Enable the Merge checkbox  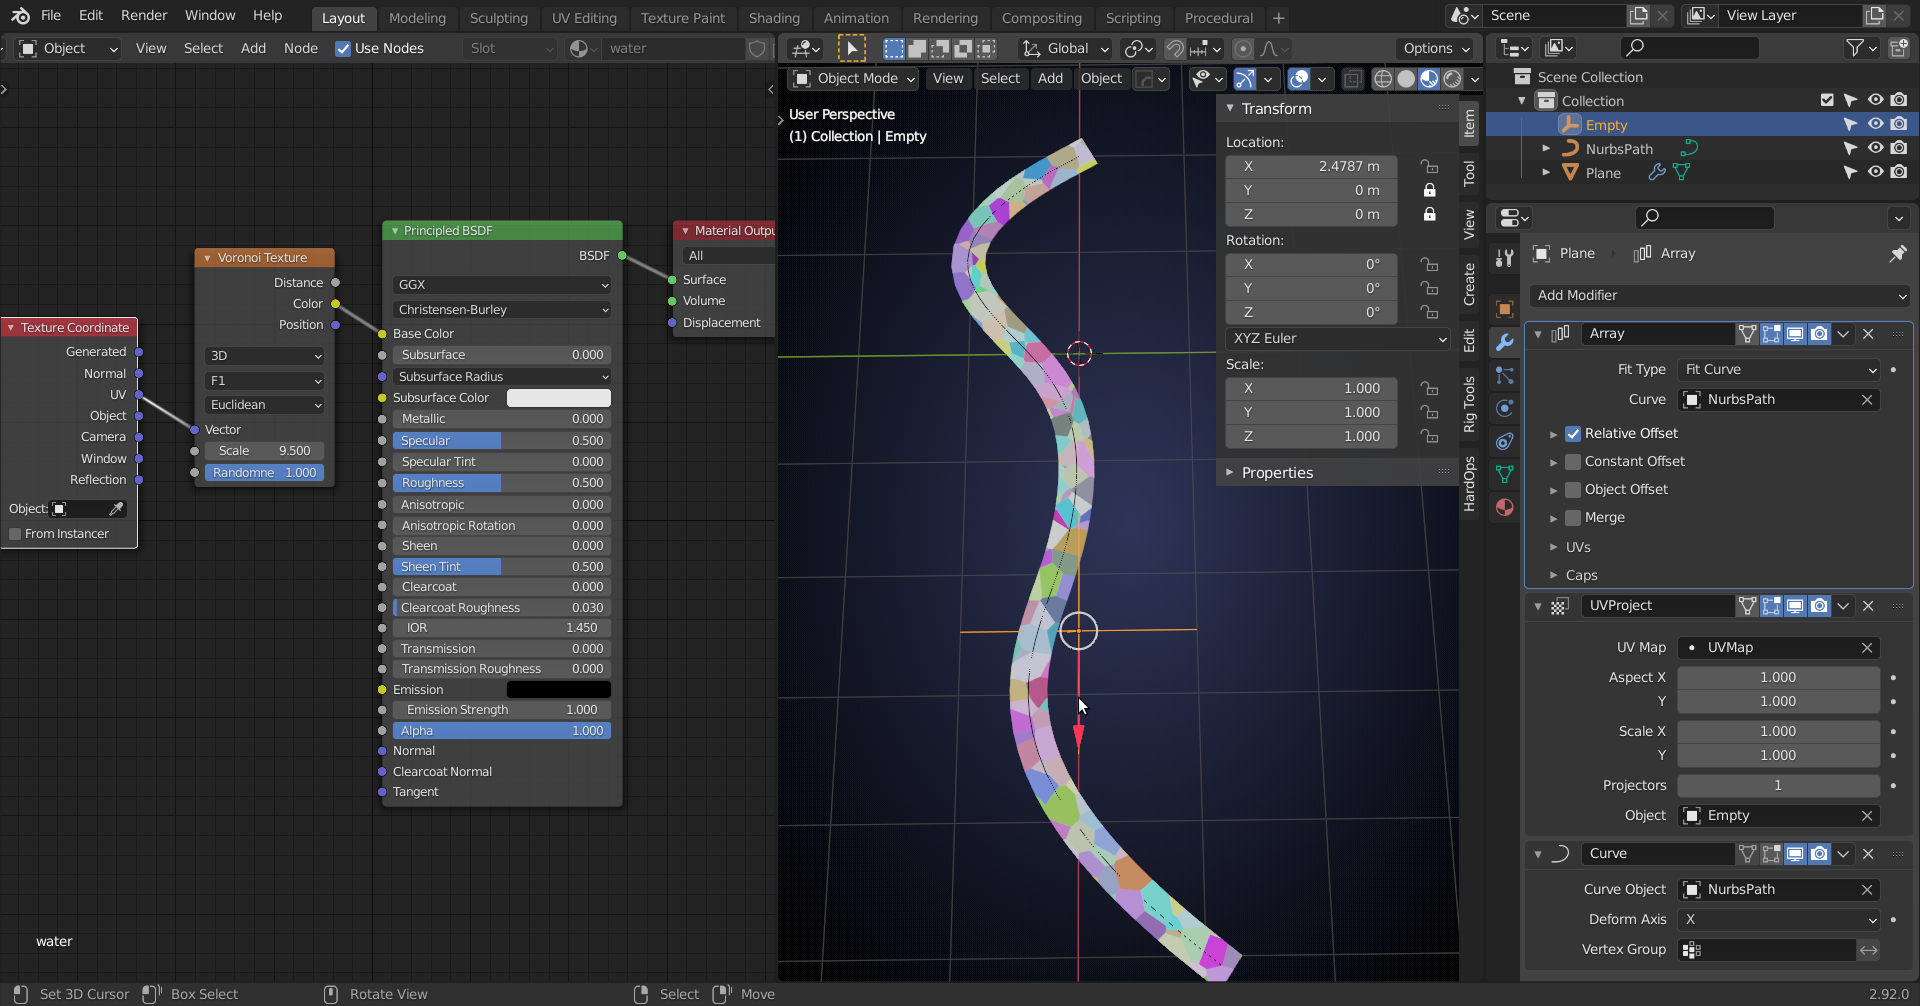1573,518
